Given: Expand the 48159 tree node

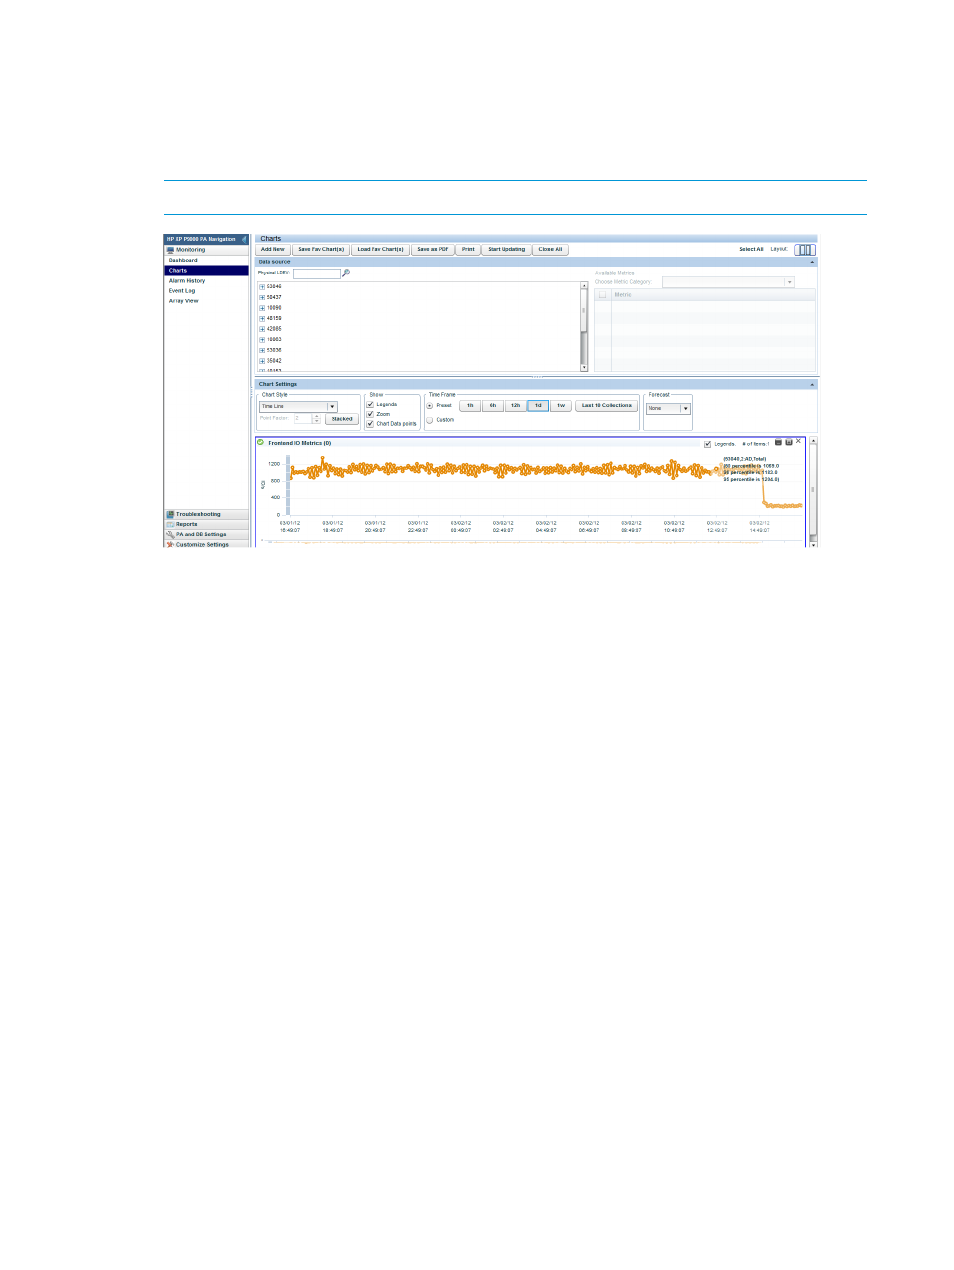Looking at the screenshot, I should (262, 318).
